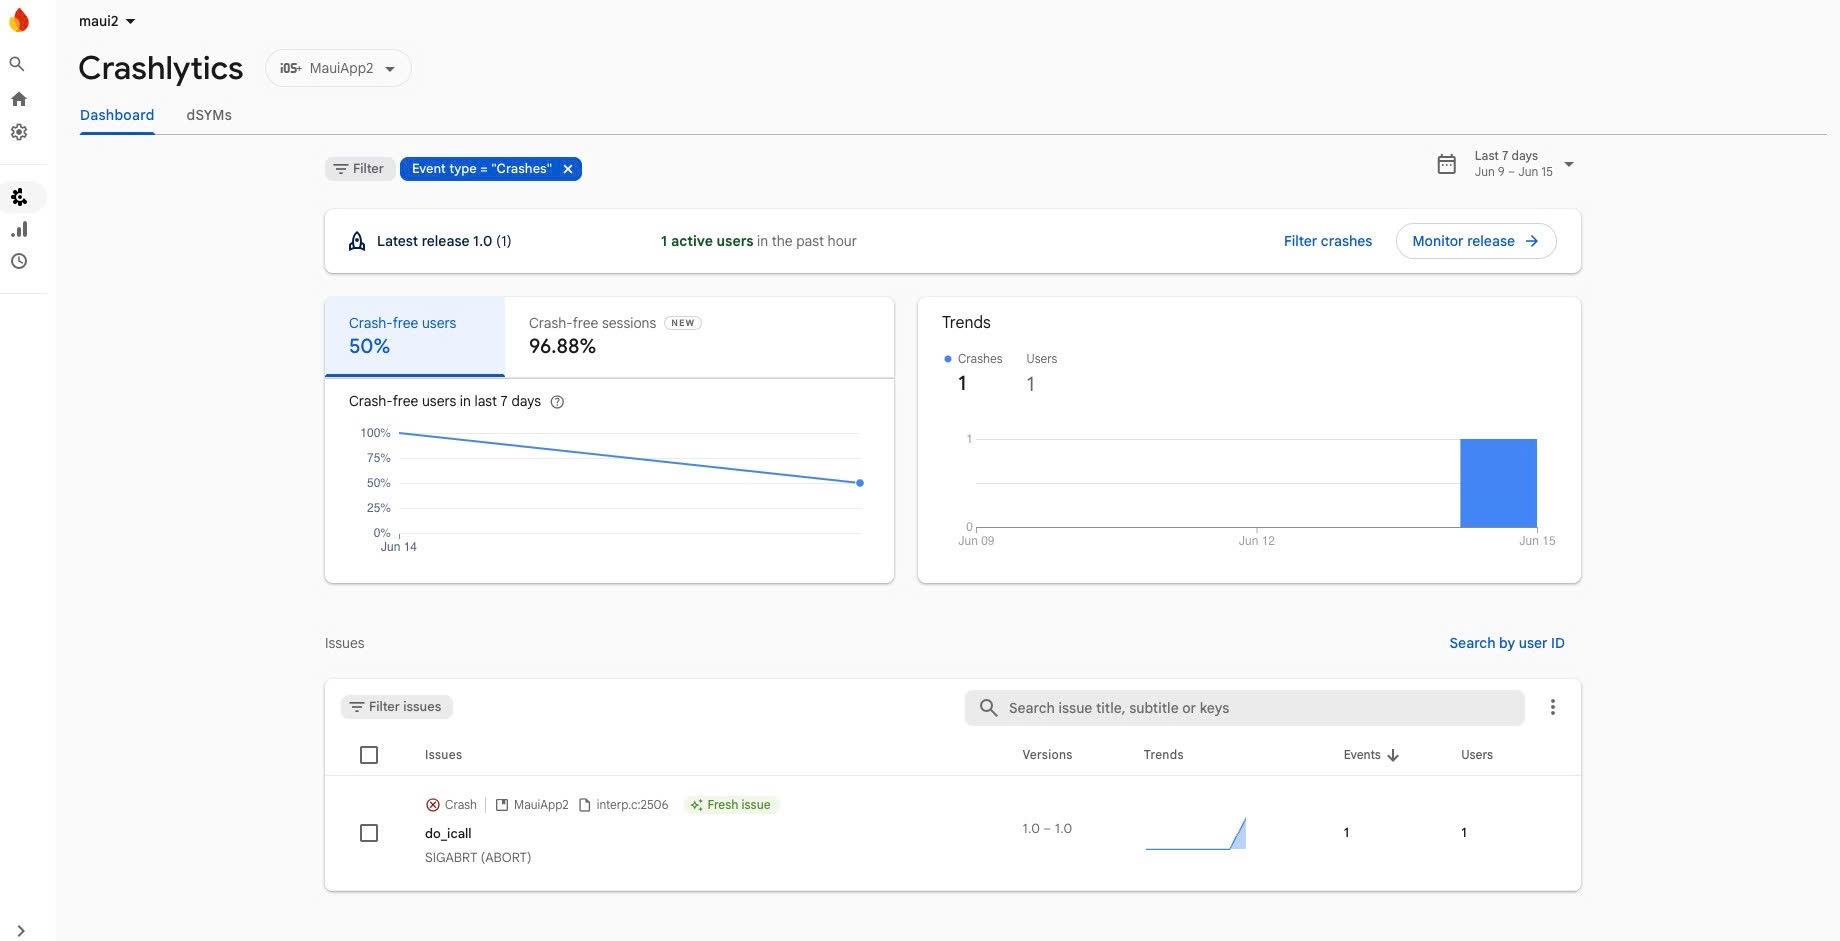Image resolution: width=1840 pixels, height=941 pixels.
Task: Click the NEW badge on Crash-free sessions
Action: 683,323
